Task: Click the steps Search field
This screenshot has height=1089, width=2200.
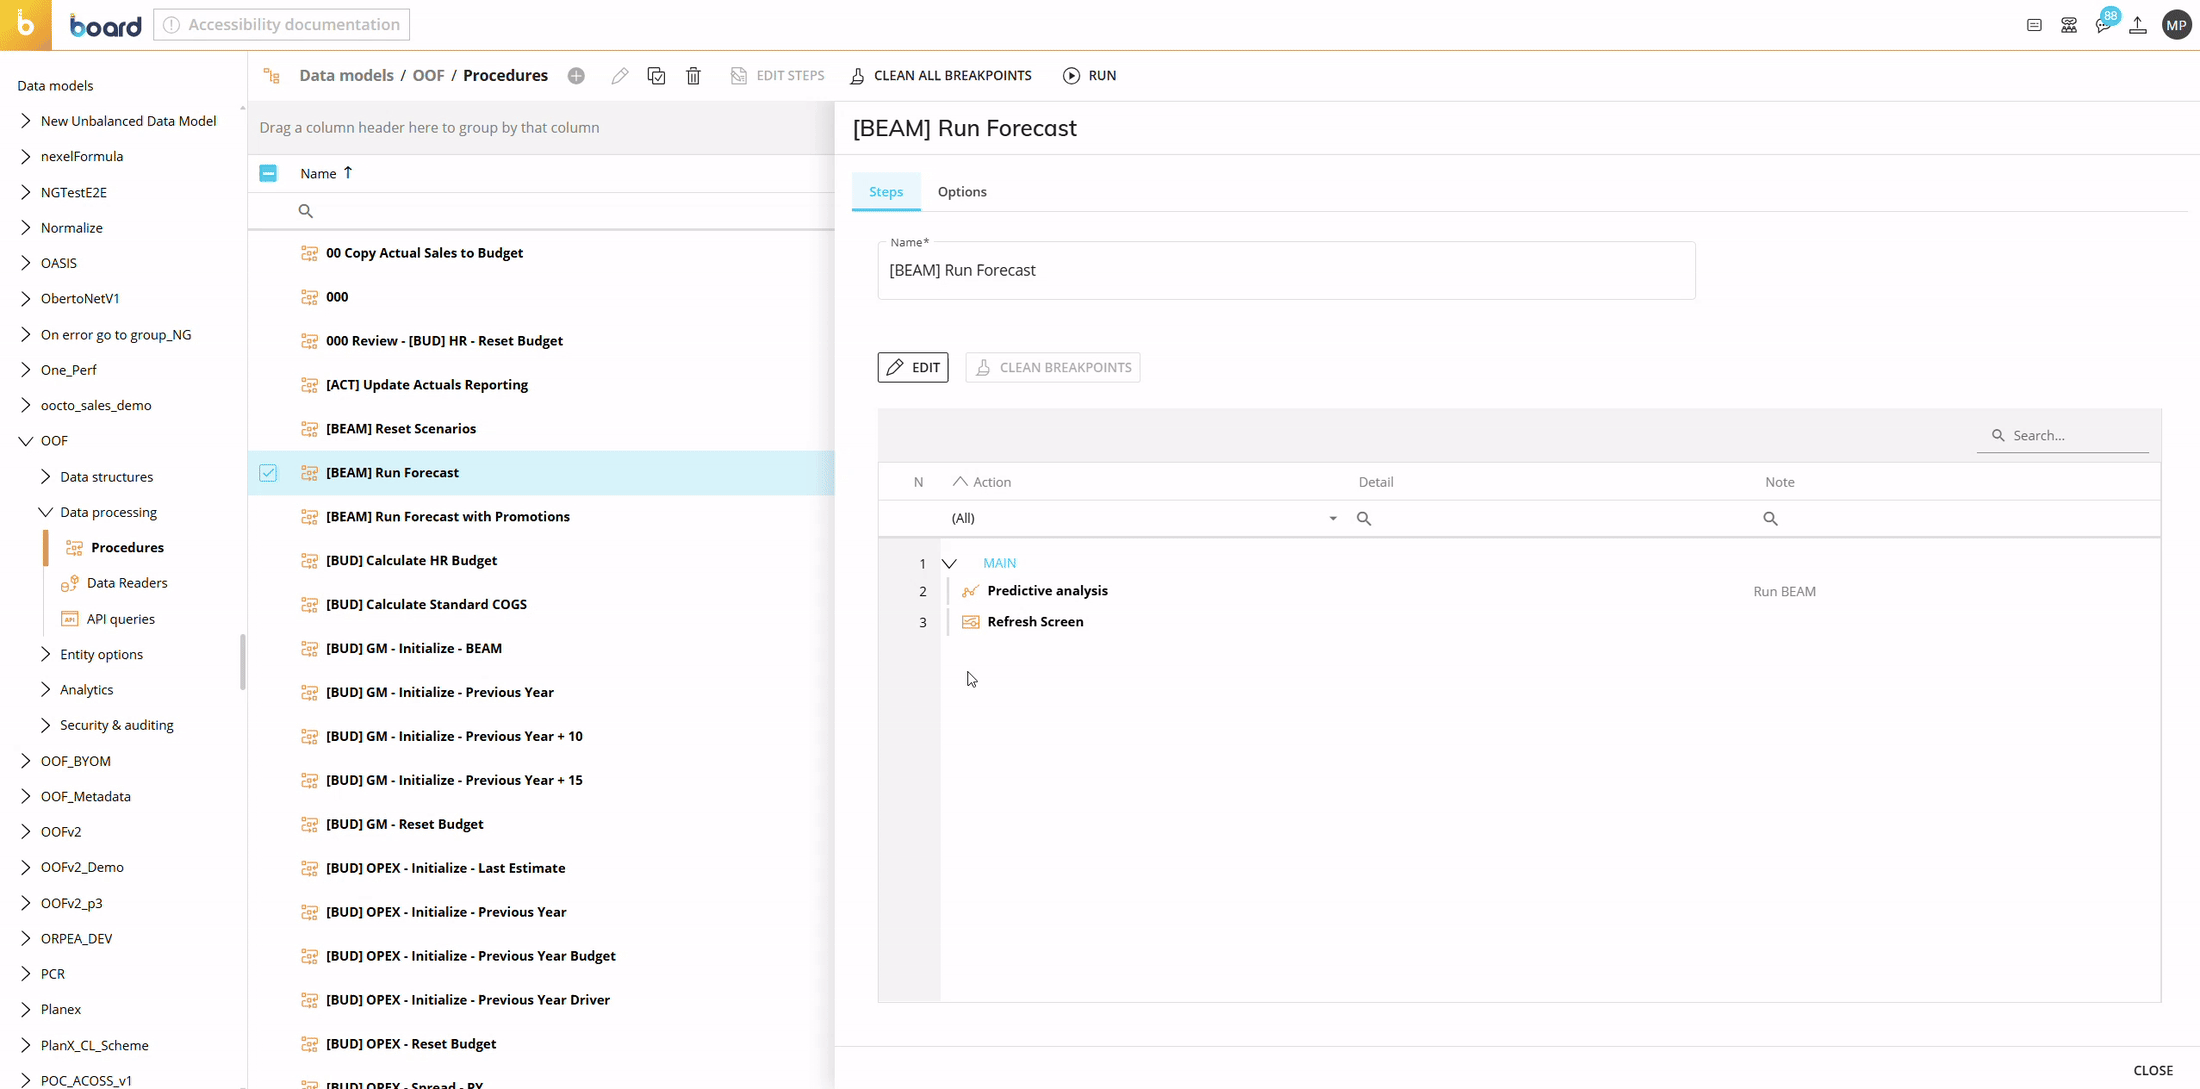Action: 2063,436
